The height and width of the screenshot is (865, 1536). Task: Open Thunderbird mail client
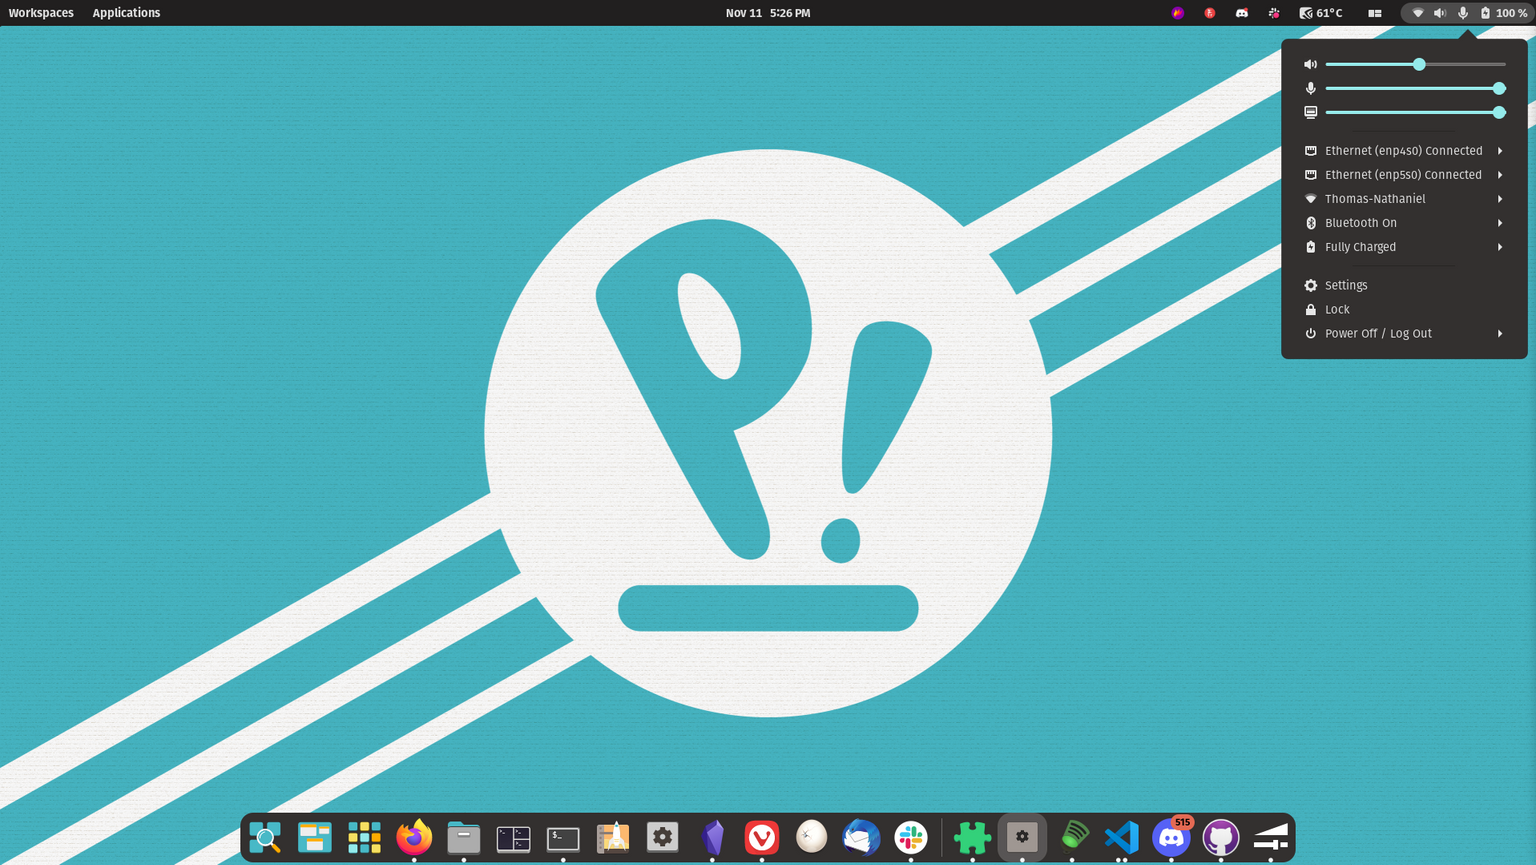tap(861, 837)
